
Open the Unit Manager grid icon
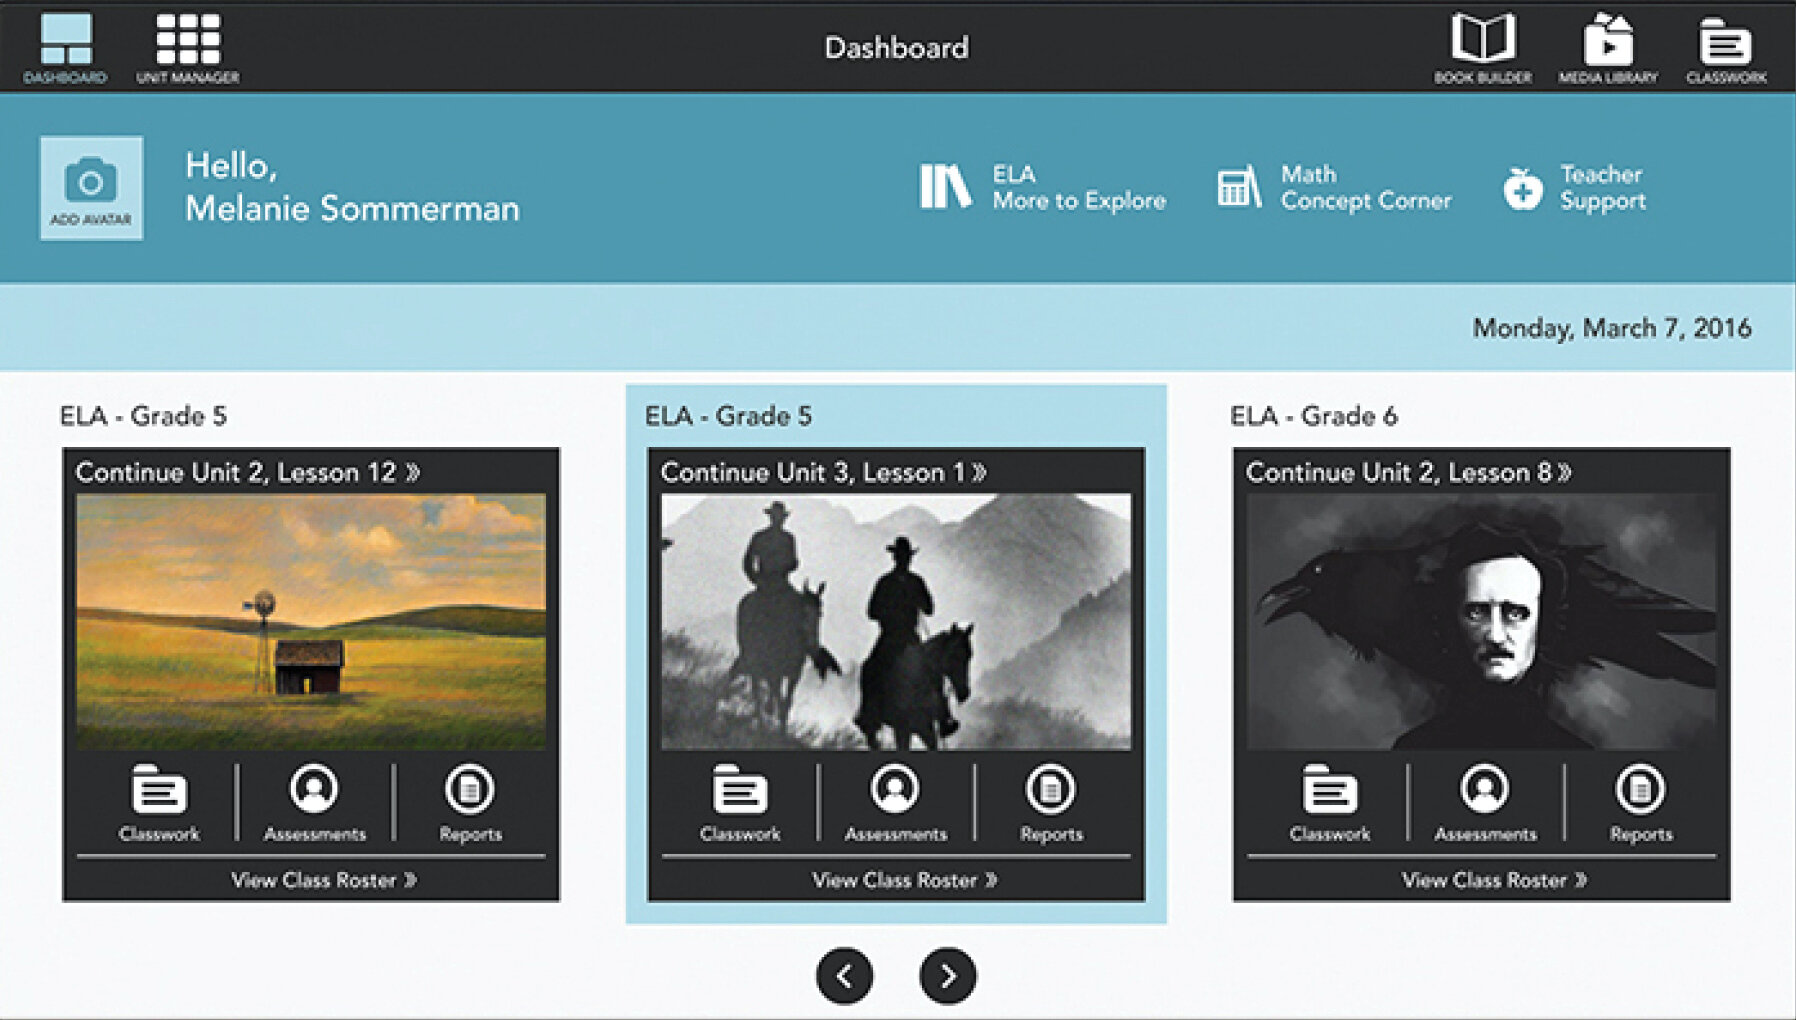(x=188, y=48)
